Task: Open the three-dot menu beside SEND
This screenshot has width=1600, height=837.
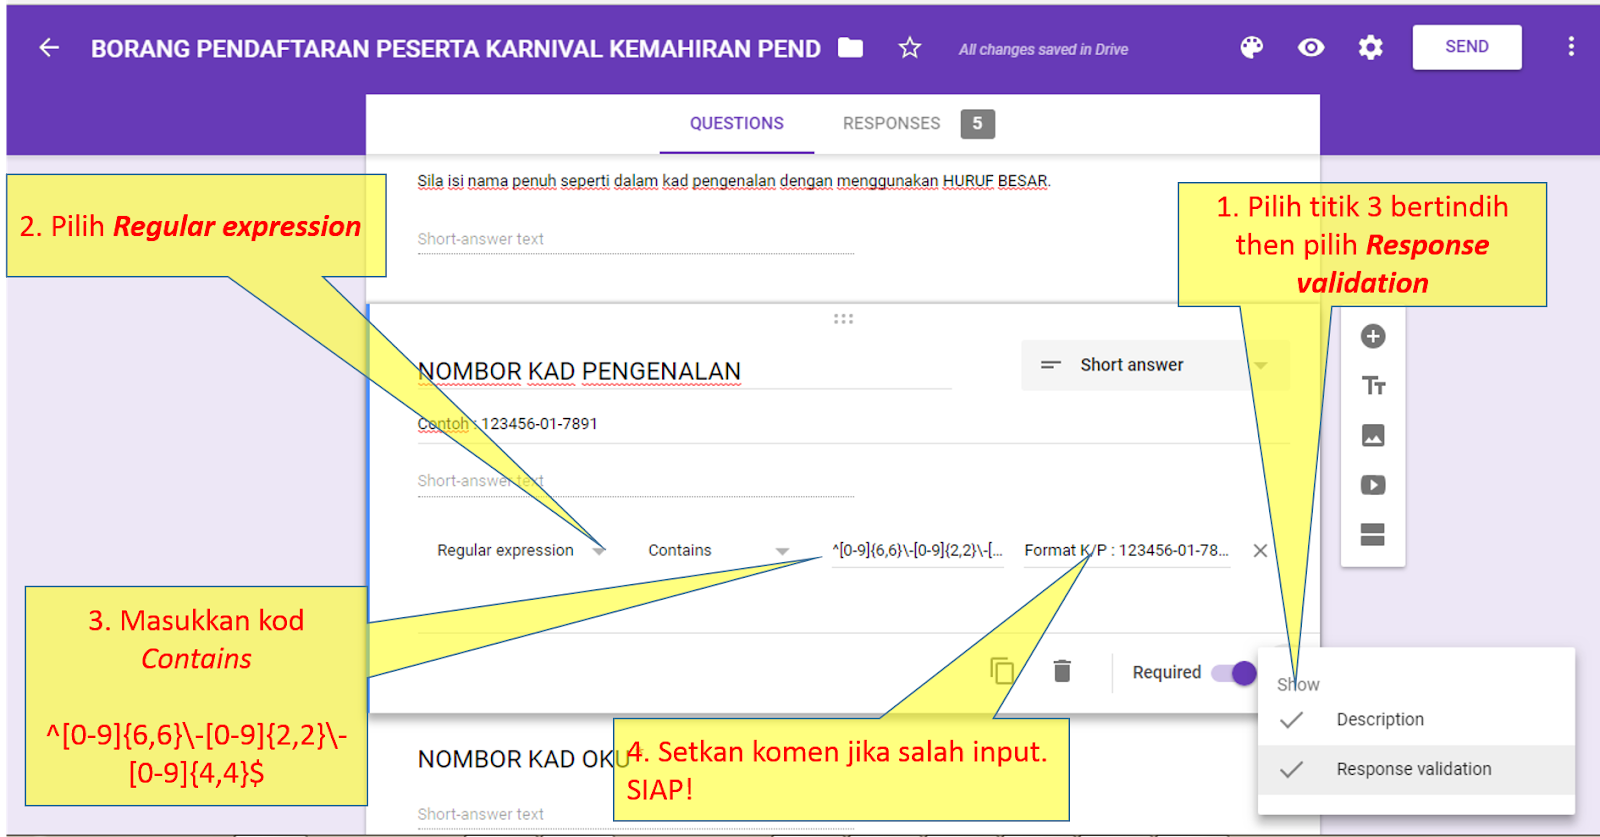Action: pyautogui.click(x=1571, y=47)
